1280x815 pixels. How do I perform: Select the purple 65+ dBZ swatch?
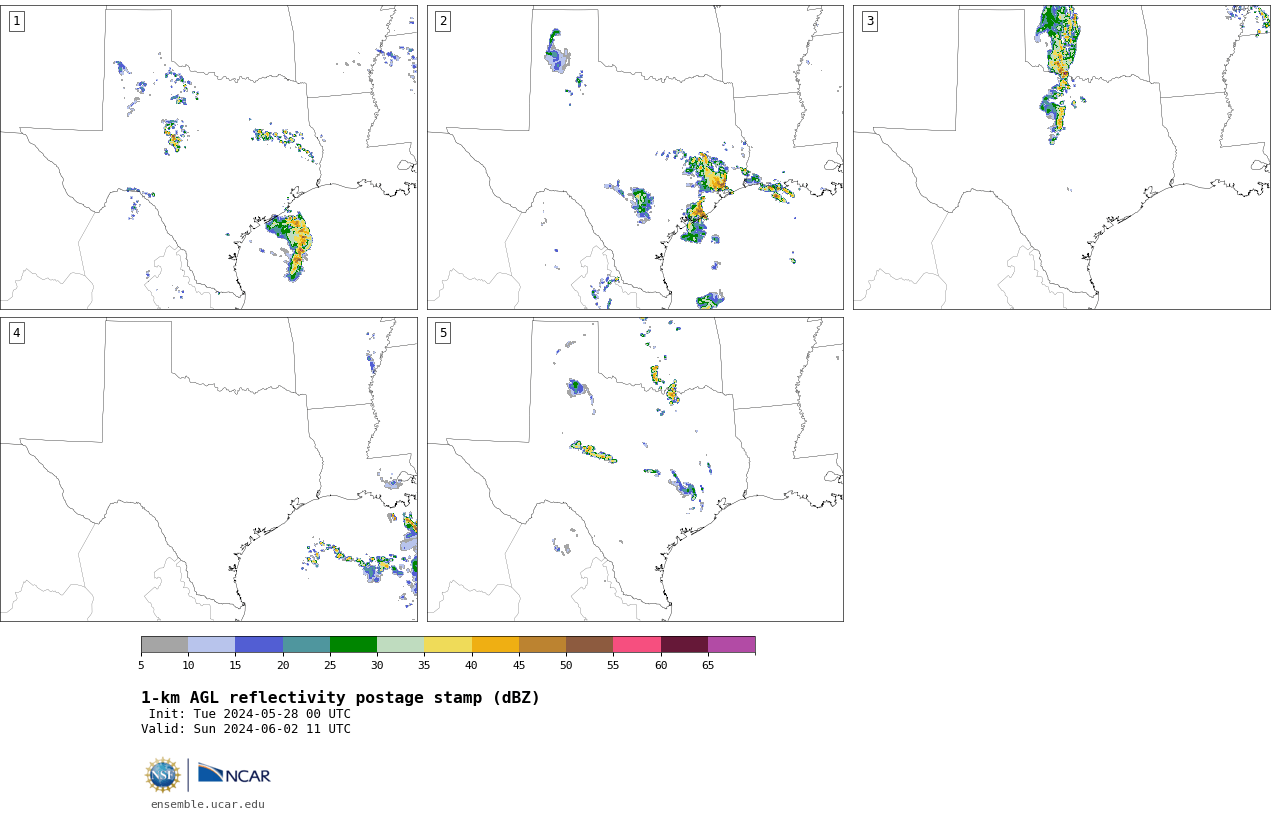click(731, 644)
